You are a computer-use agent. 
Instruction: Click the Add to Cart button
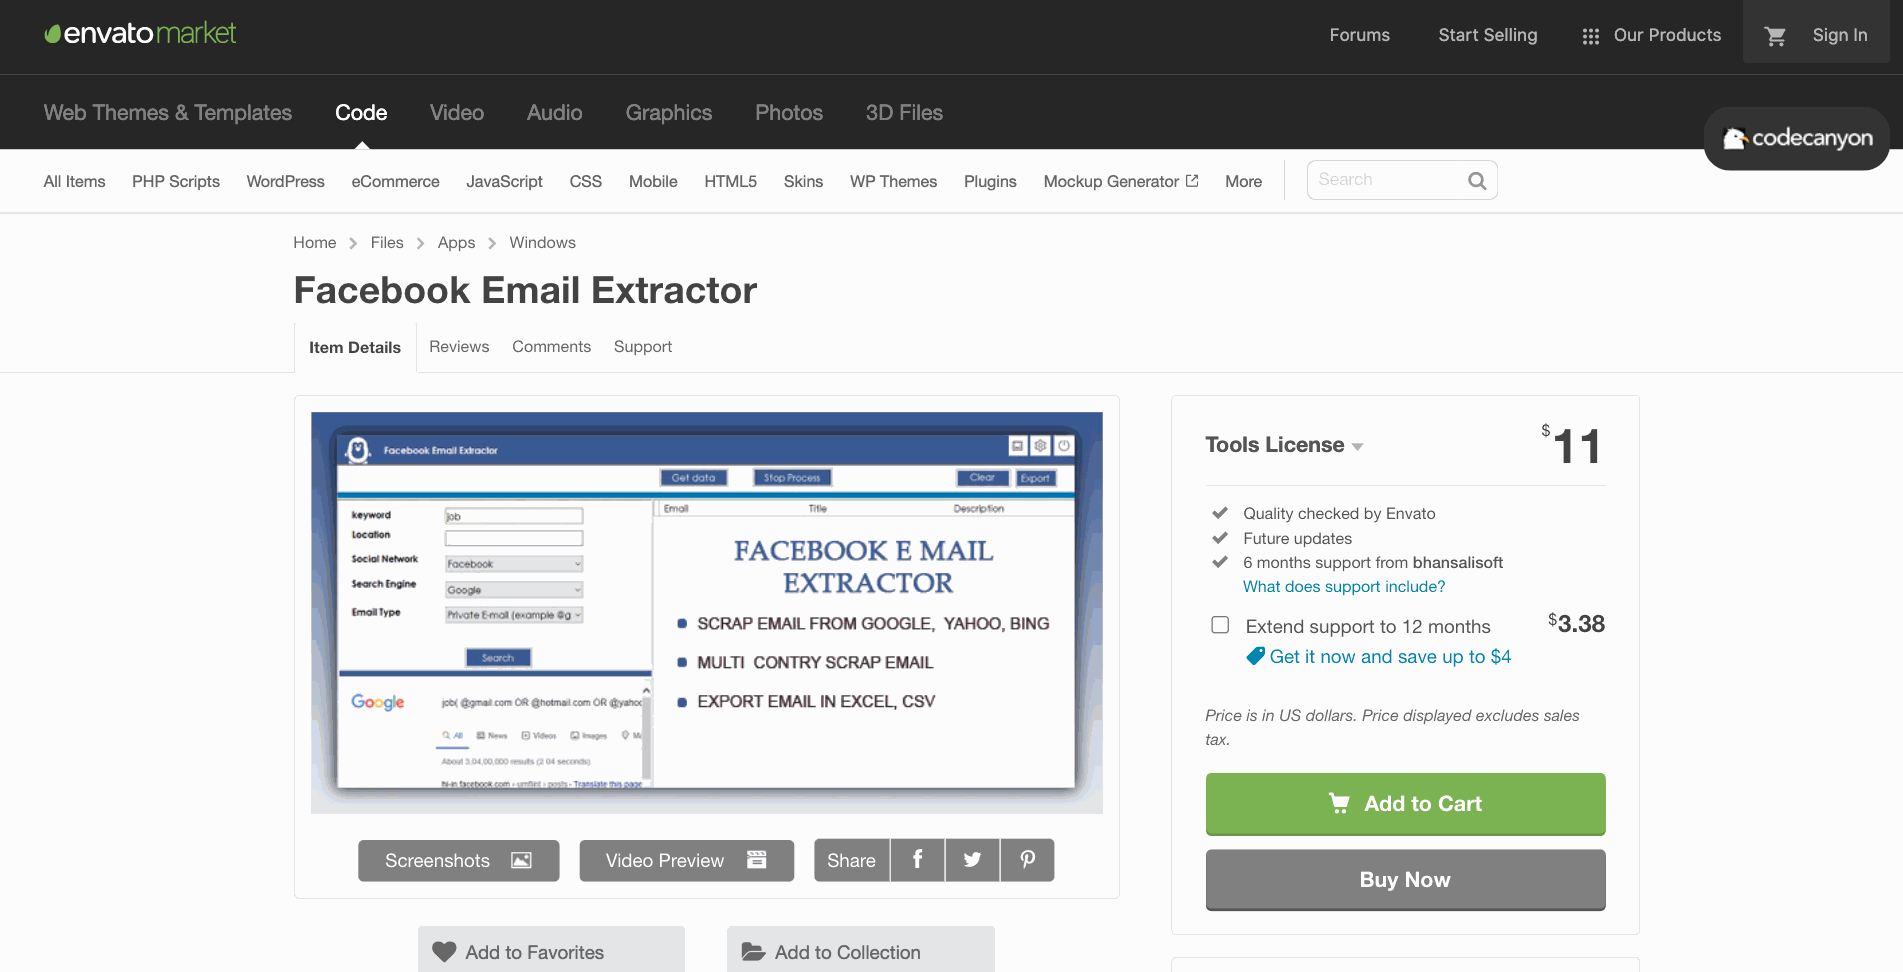pos(1404,804)
